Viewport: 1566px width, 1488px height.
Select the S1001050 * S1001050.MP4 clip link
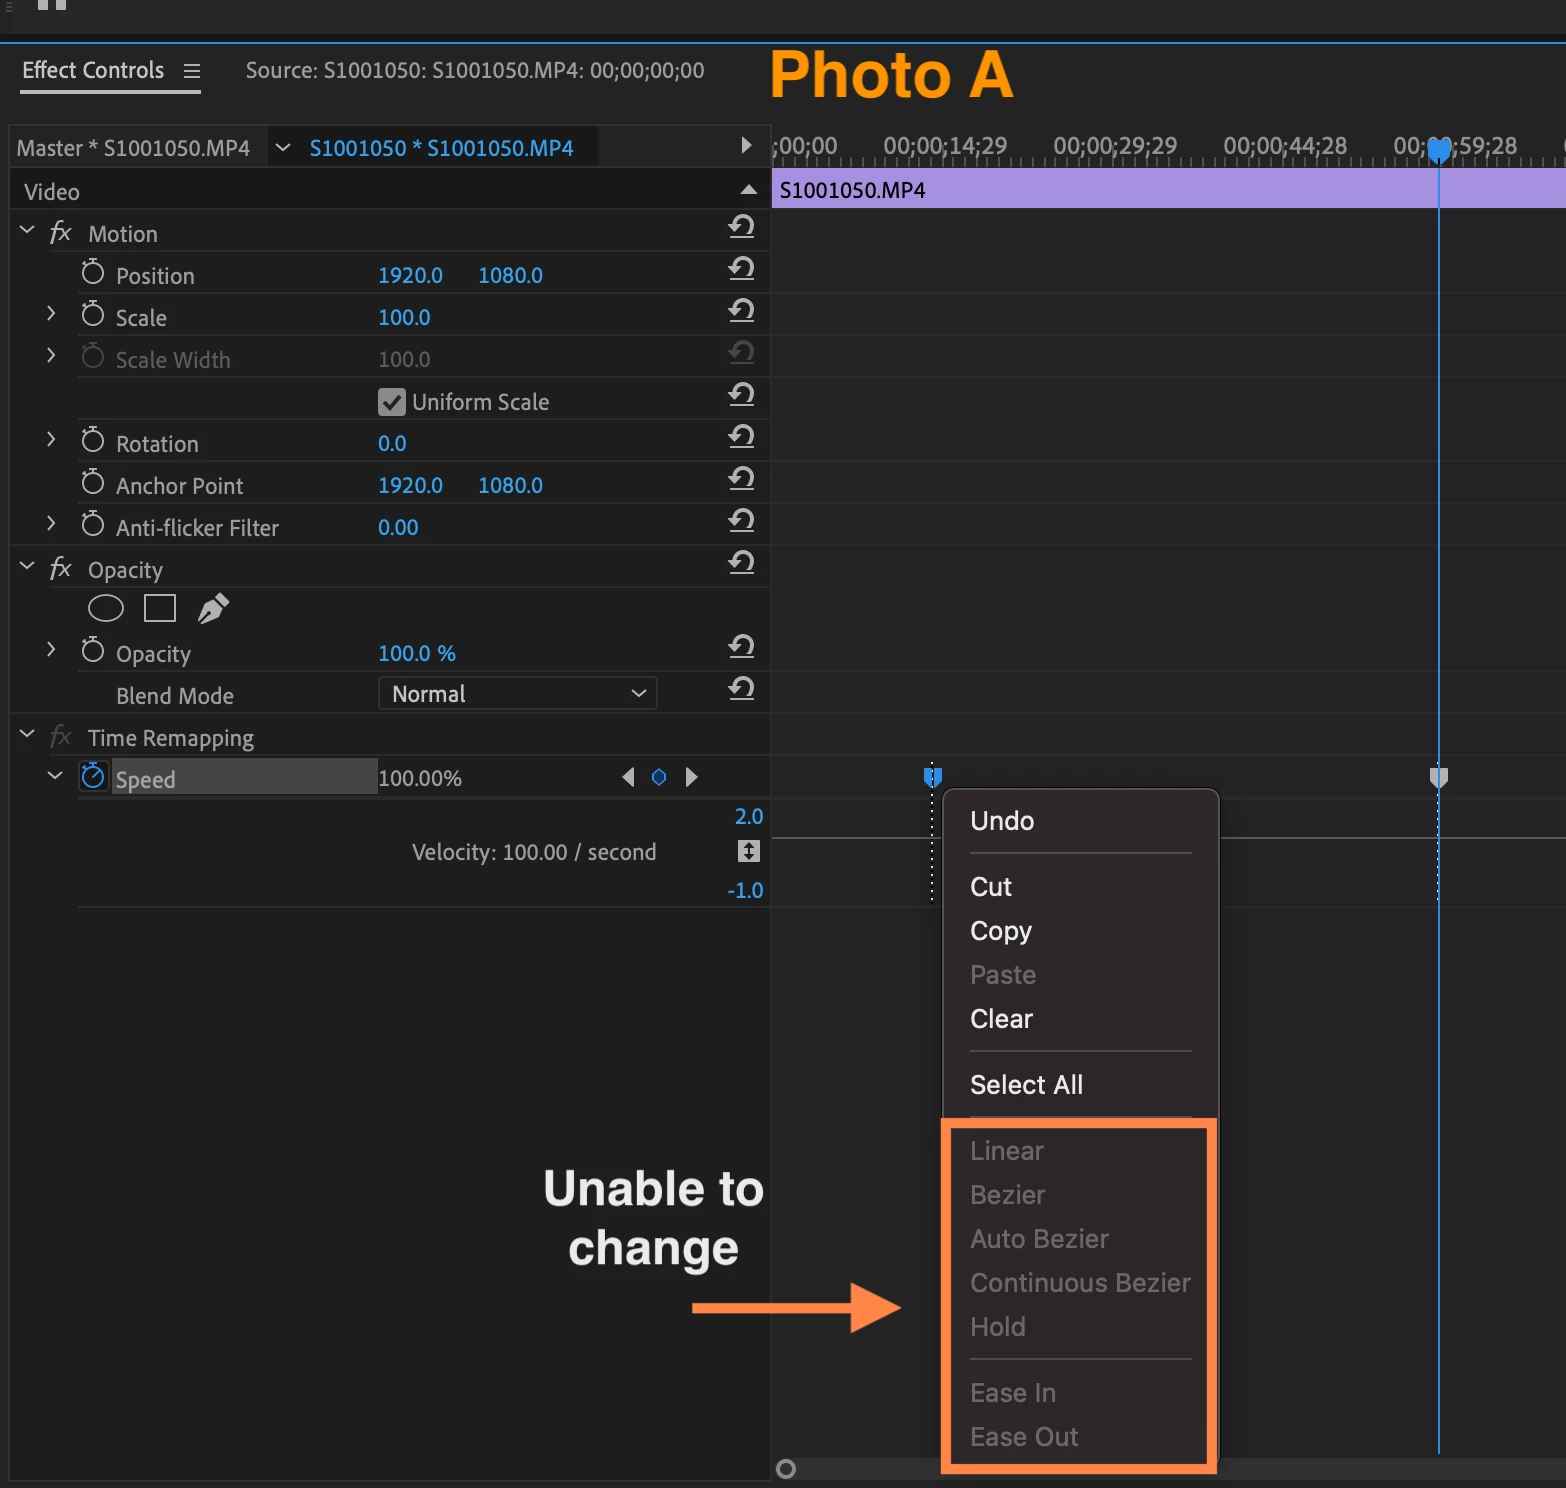pyautogui.click(x=441, y=148)
